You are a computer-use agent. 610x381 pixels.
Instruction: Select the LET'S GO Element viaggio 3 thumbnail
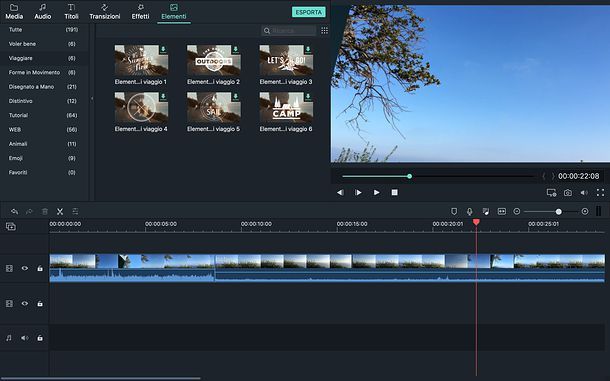coord(286,60)
